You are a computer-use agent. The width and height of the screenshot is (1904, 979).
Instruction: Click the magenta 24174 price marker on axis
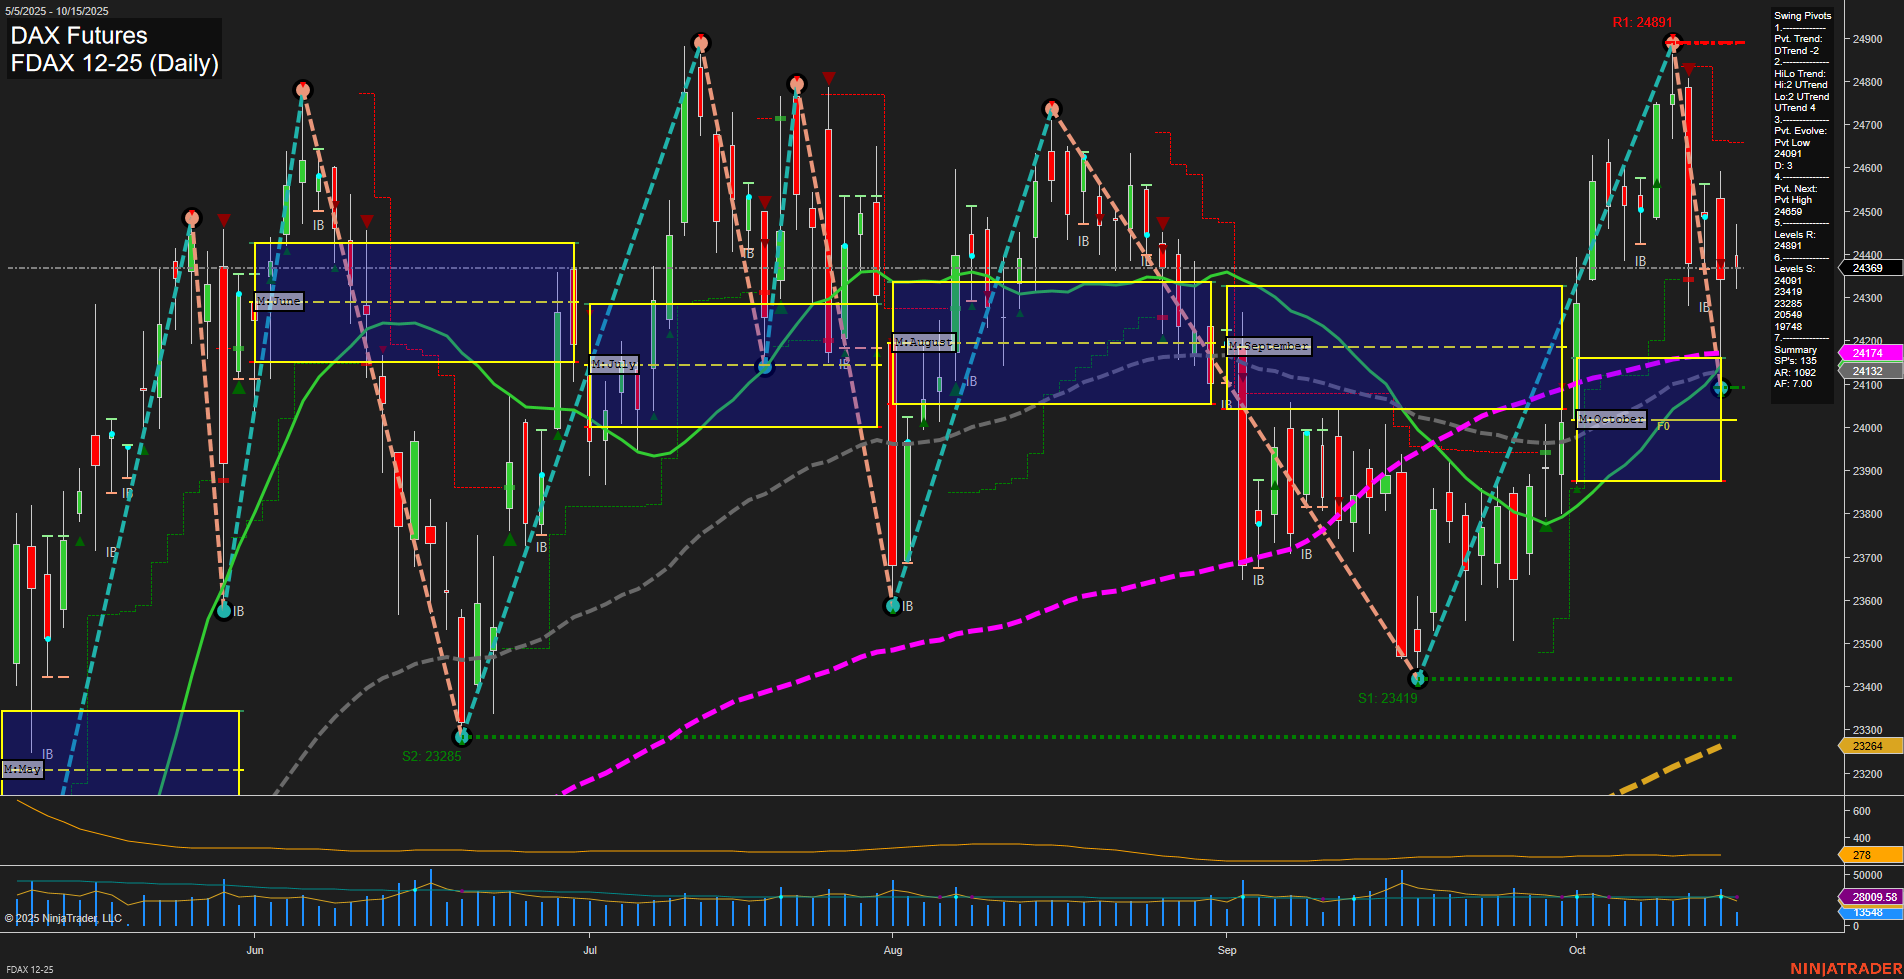[x=1869, y=353]
